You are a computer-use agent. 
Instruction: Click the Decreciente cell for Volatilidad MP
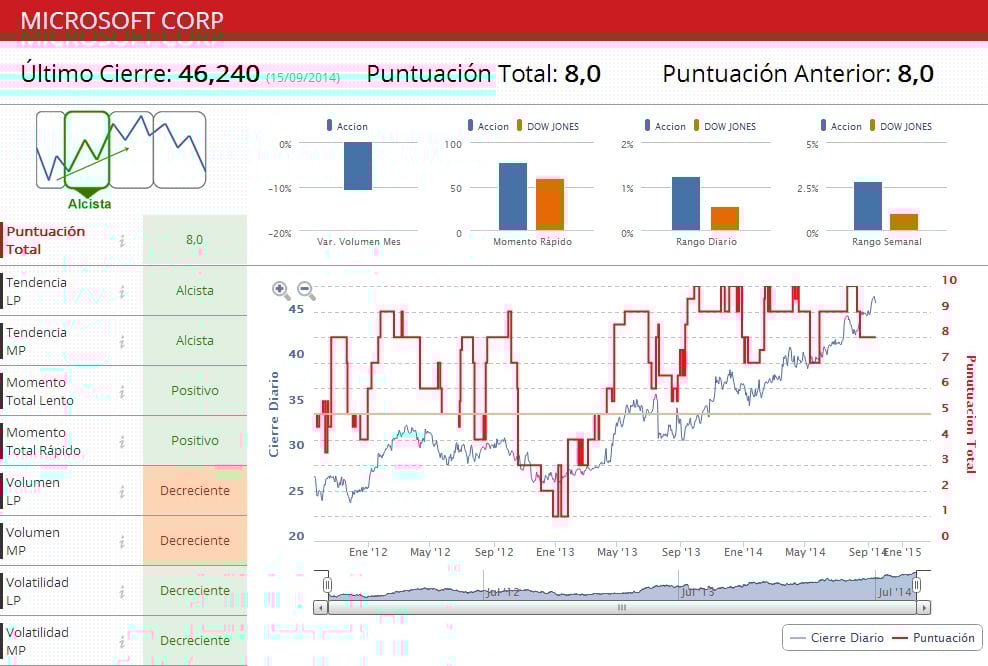click(195, 640)
